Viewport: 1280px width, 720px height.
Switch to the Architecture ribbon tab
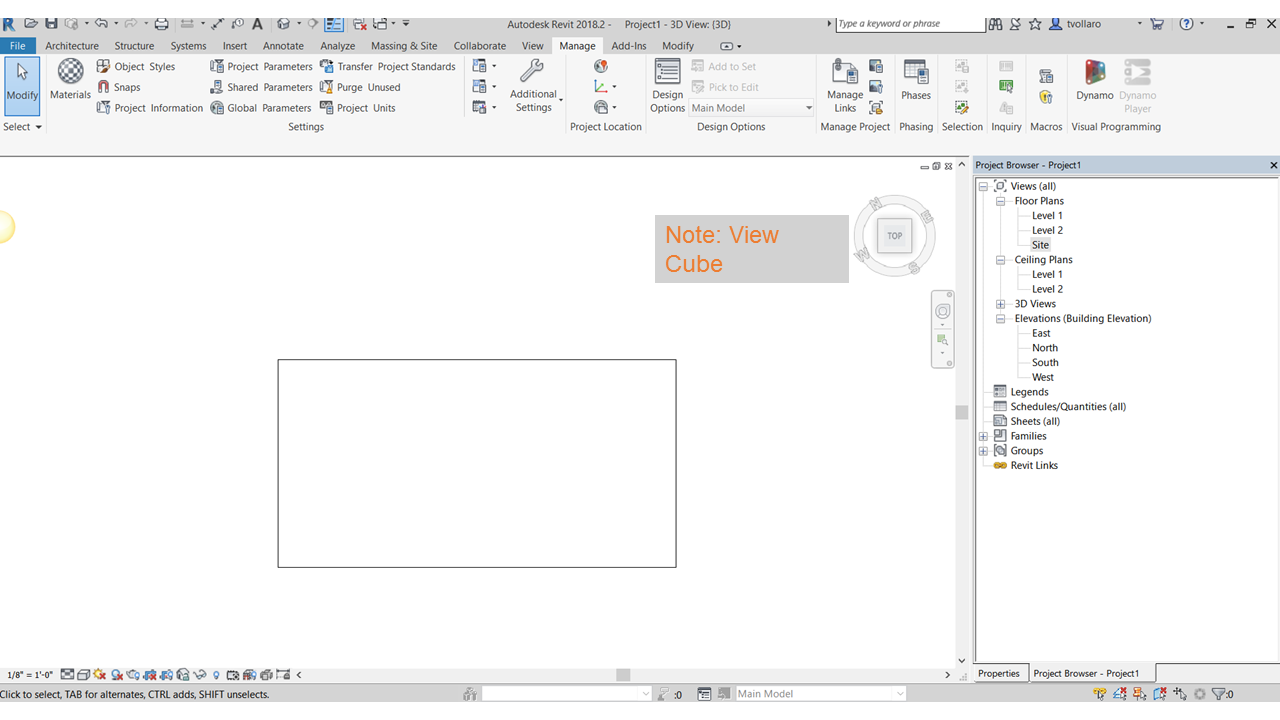click(x=71, y=45)
